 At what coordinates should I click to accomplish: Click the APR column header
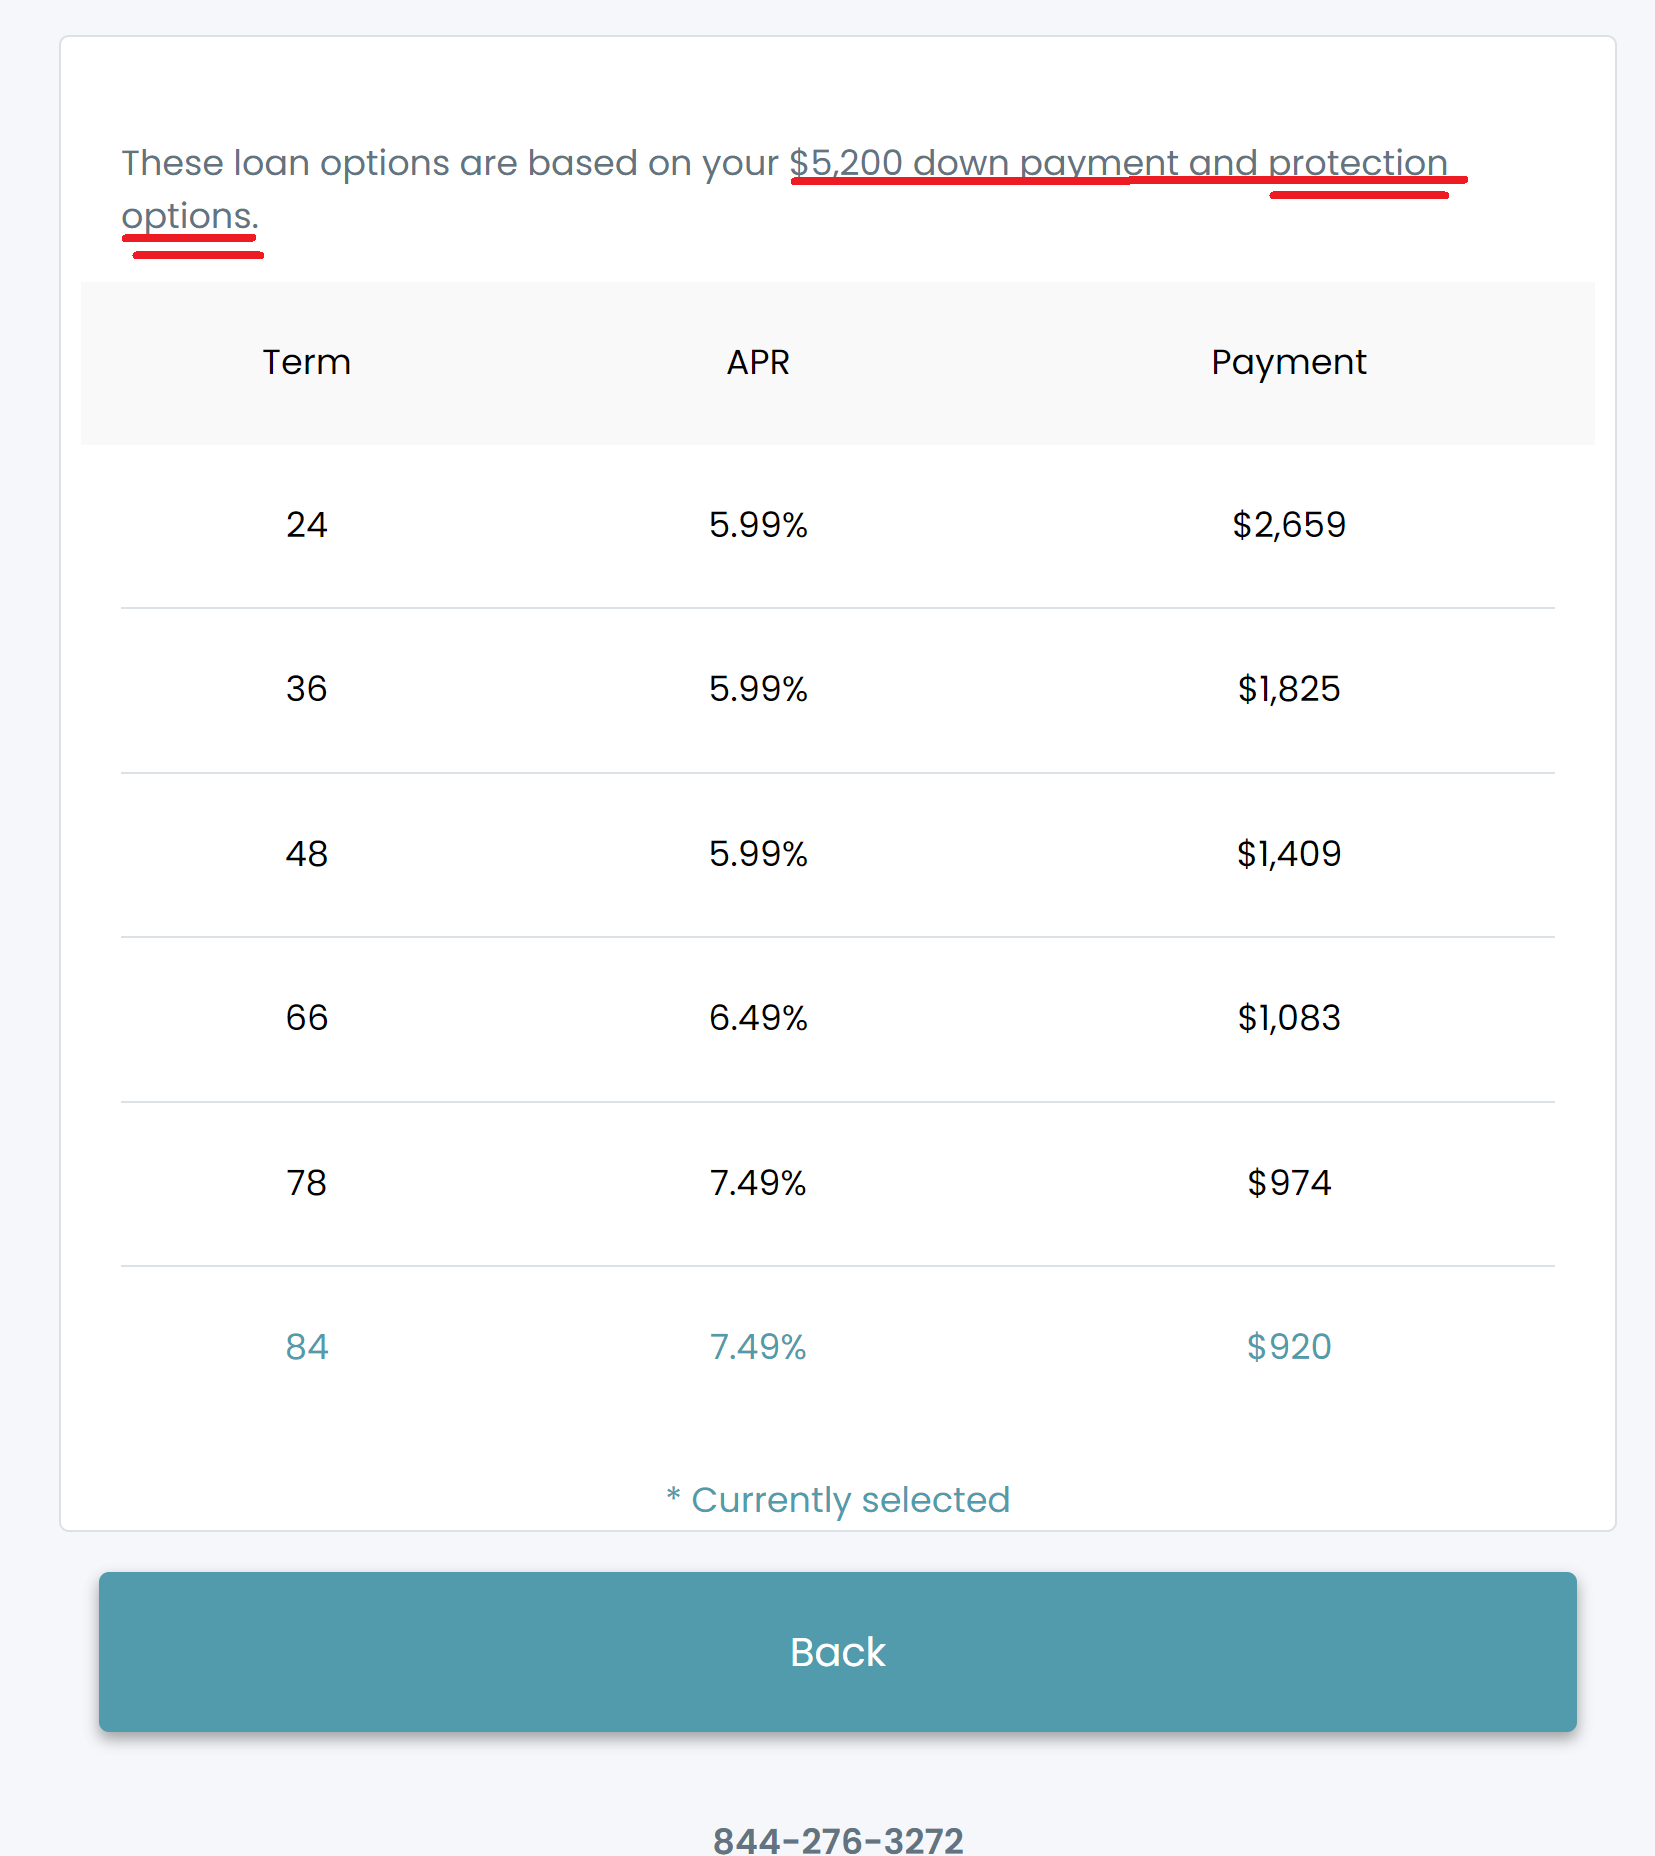(x=758, y=362)
